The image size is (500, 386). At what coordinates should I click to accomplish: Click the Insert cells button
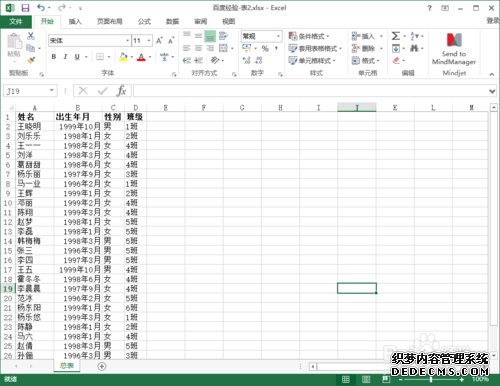point(363,36)
